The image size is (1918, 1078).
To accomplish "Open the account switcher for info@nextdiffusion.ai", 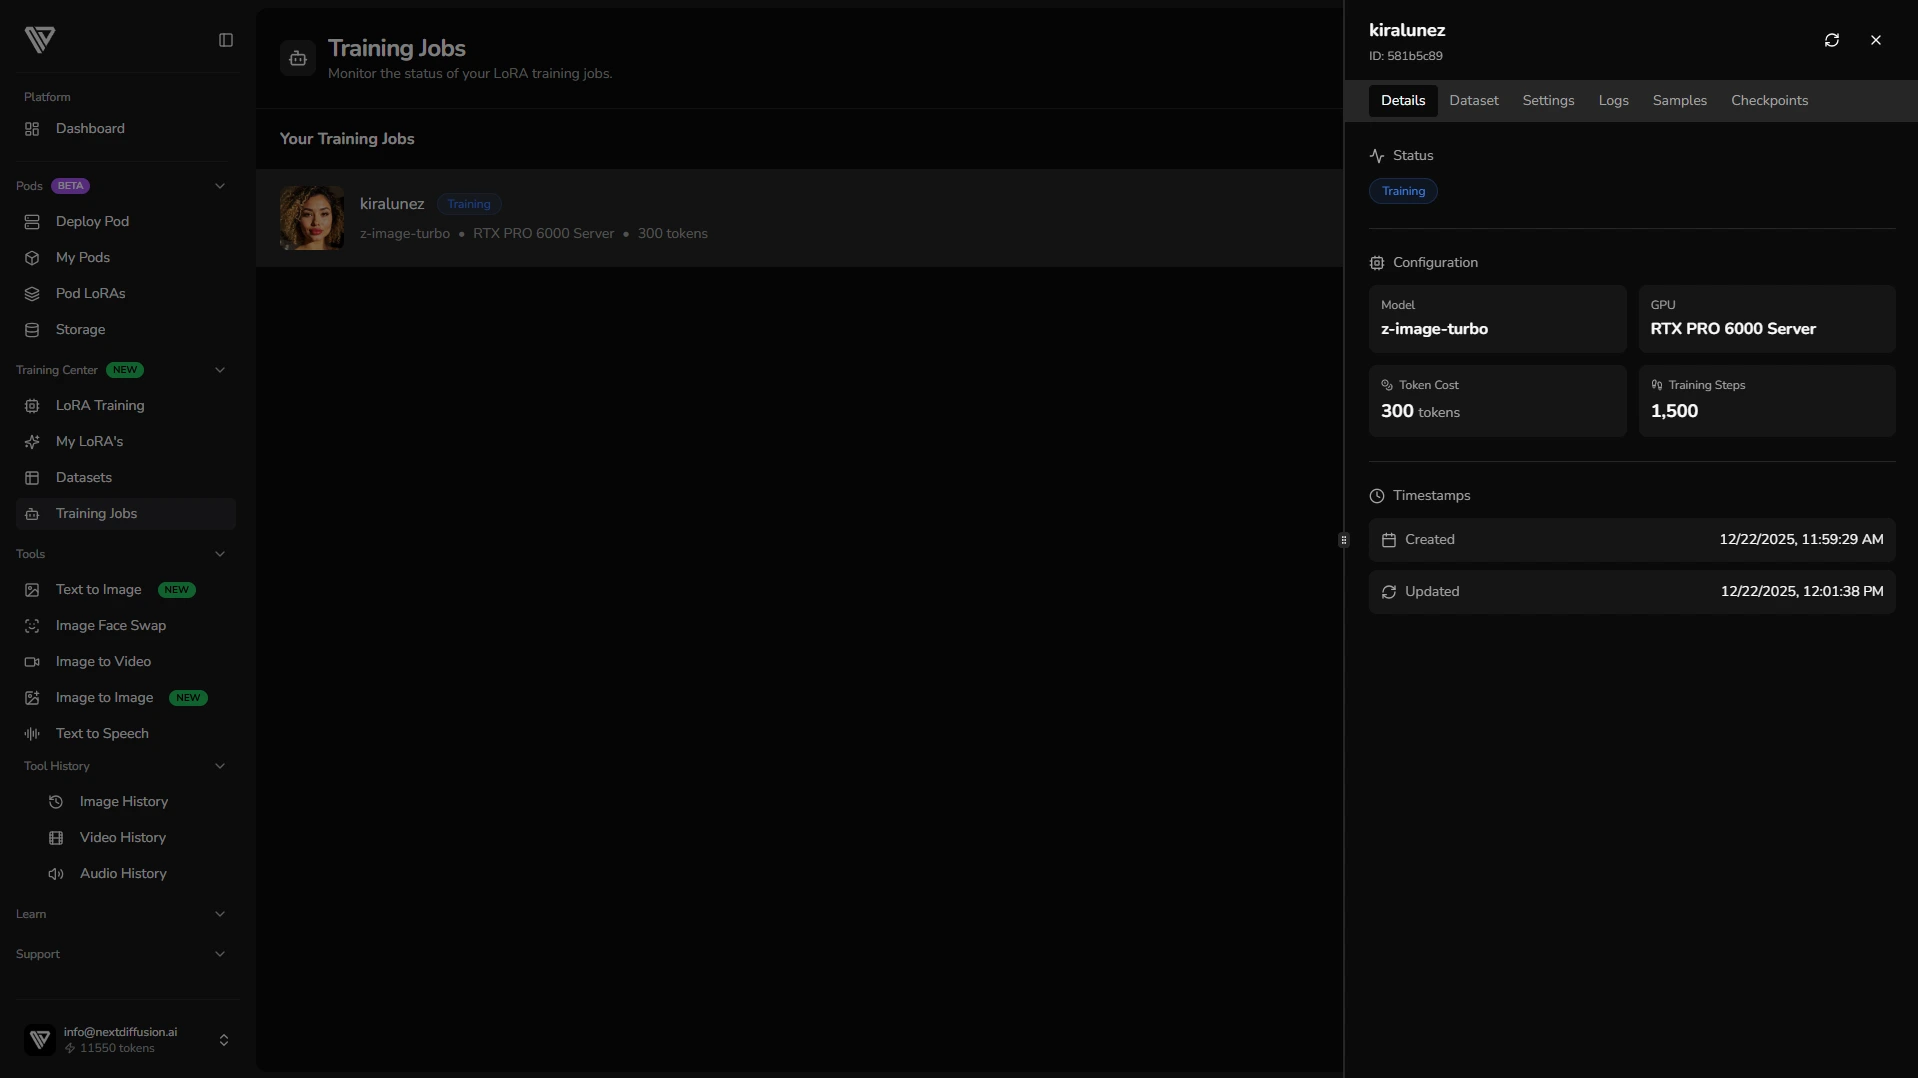I will coord(224,1040).
